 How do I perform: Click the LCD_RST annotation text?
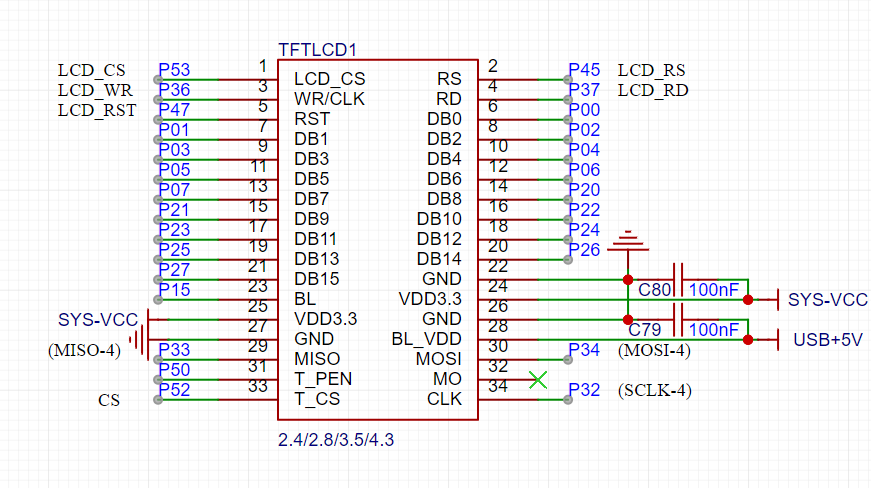(97, 110)
